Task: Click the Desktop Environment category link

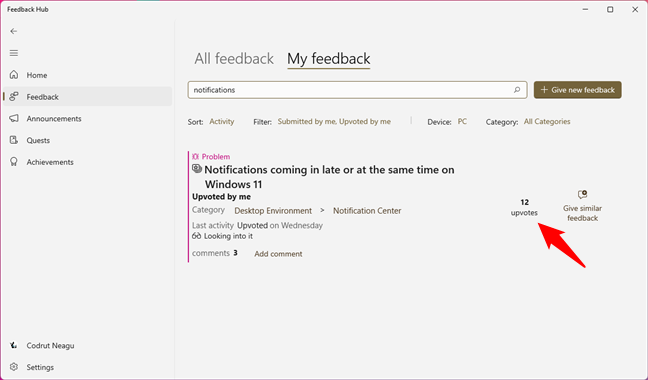Action: coord(273,211)
